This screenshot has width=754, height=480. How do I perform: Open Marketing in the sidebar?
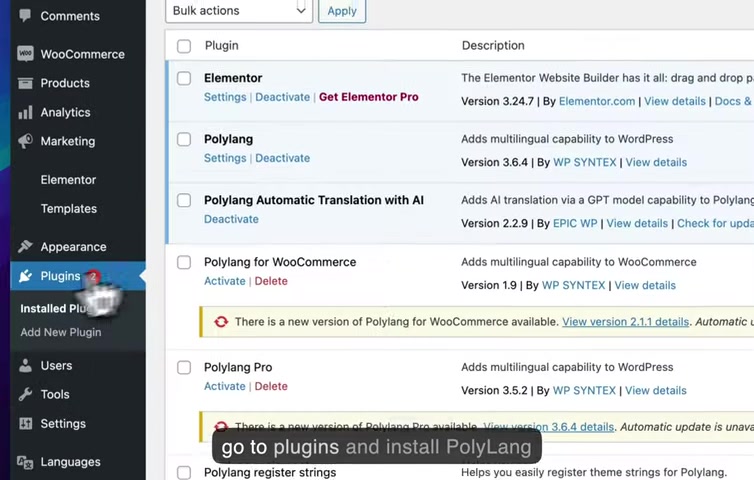(68, 141)
